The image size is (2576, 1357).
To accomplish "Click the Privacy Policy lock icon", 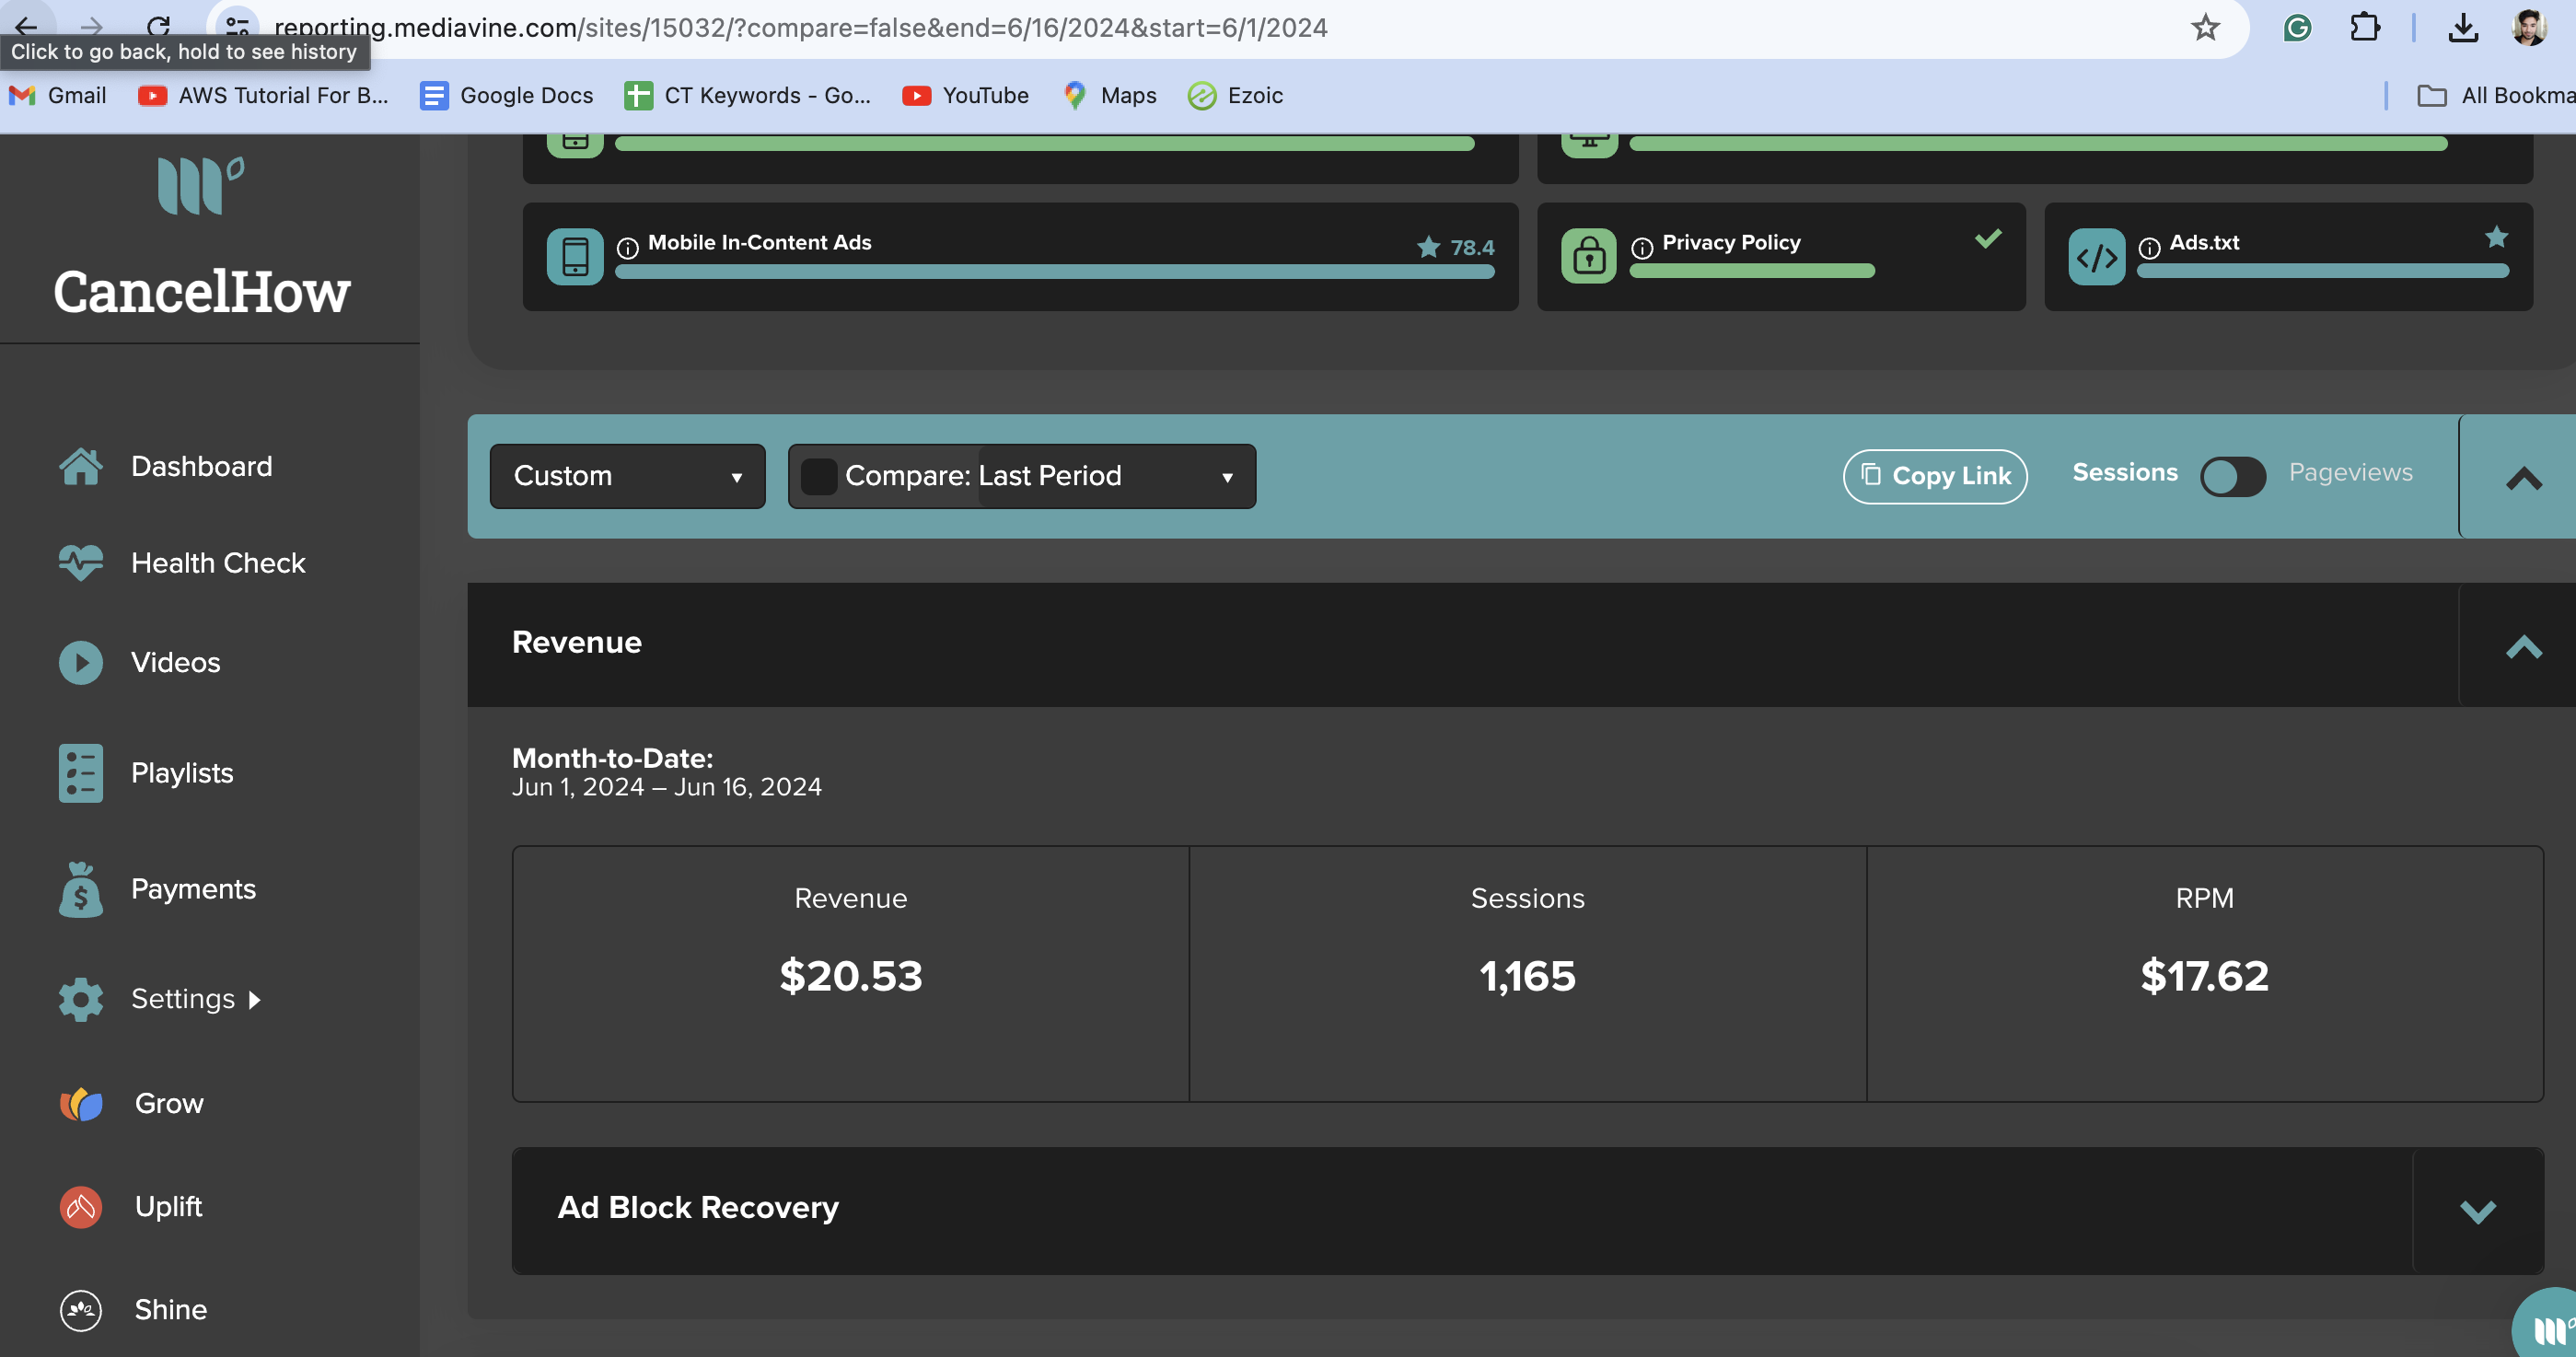I will coord(1589,256).
